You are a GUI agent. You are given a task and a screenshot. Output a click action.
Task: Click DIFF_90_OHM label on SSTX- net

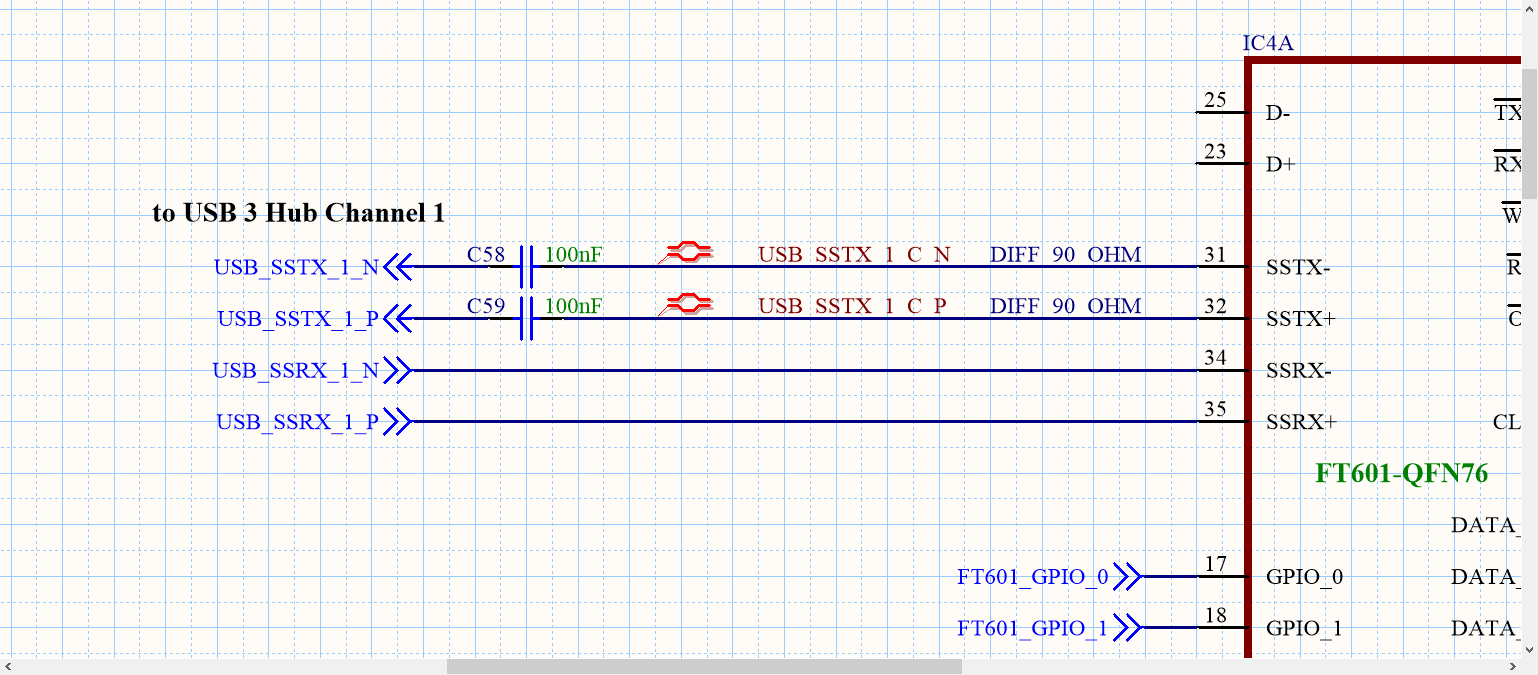coord(1065,254)
